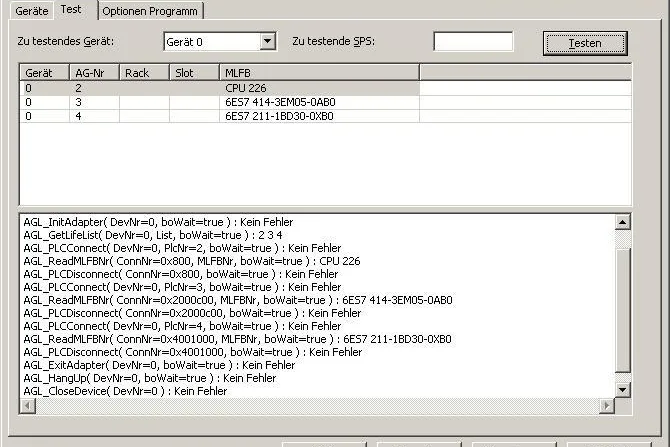670x447 pixels.
Task: Click the Testen button
Action: tap(585, 43)
